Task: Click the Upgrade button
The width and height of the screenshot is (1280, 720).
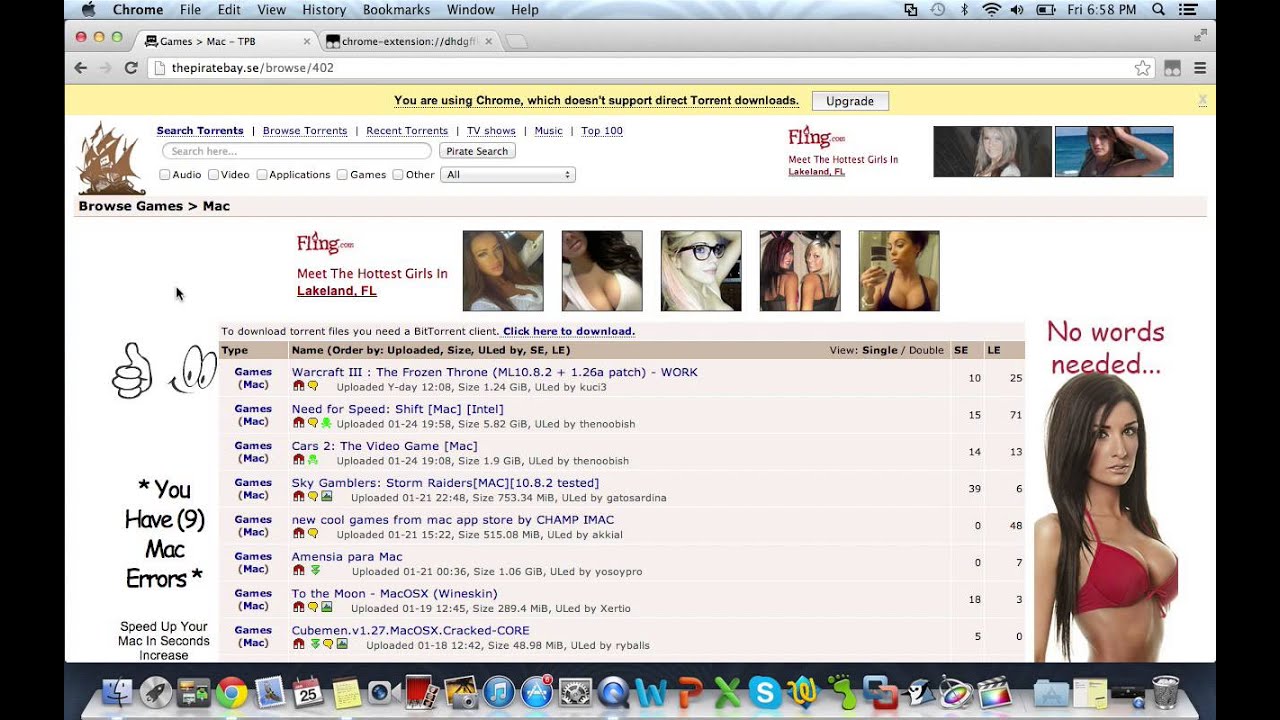Action: 850,101
